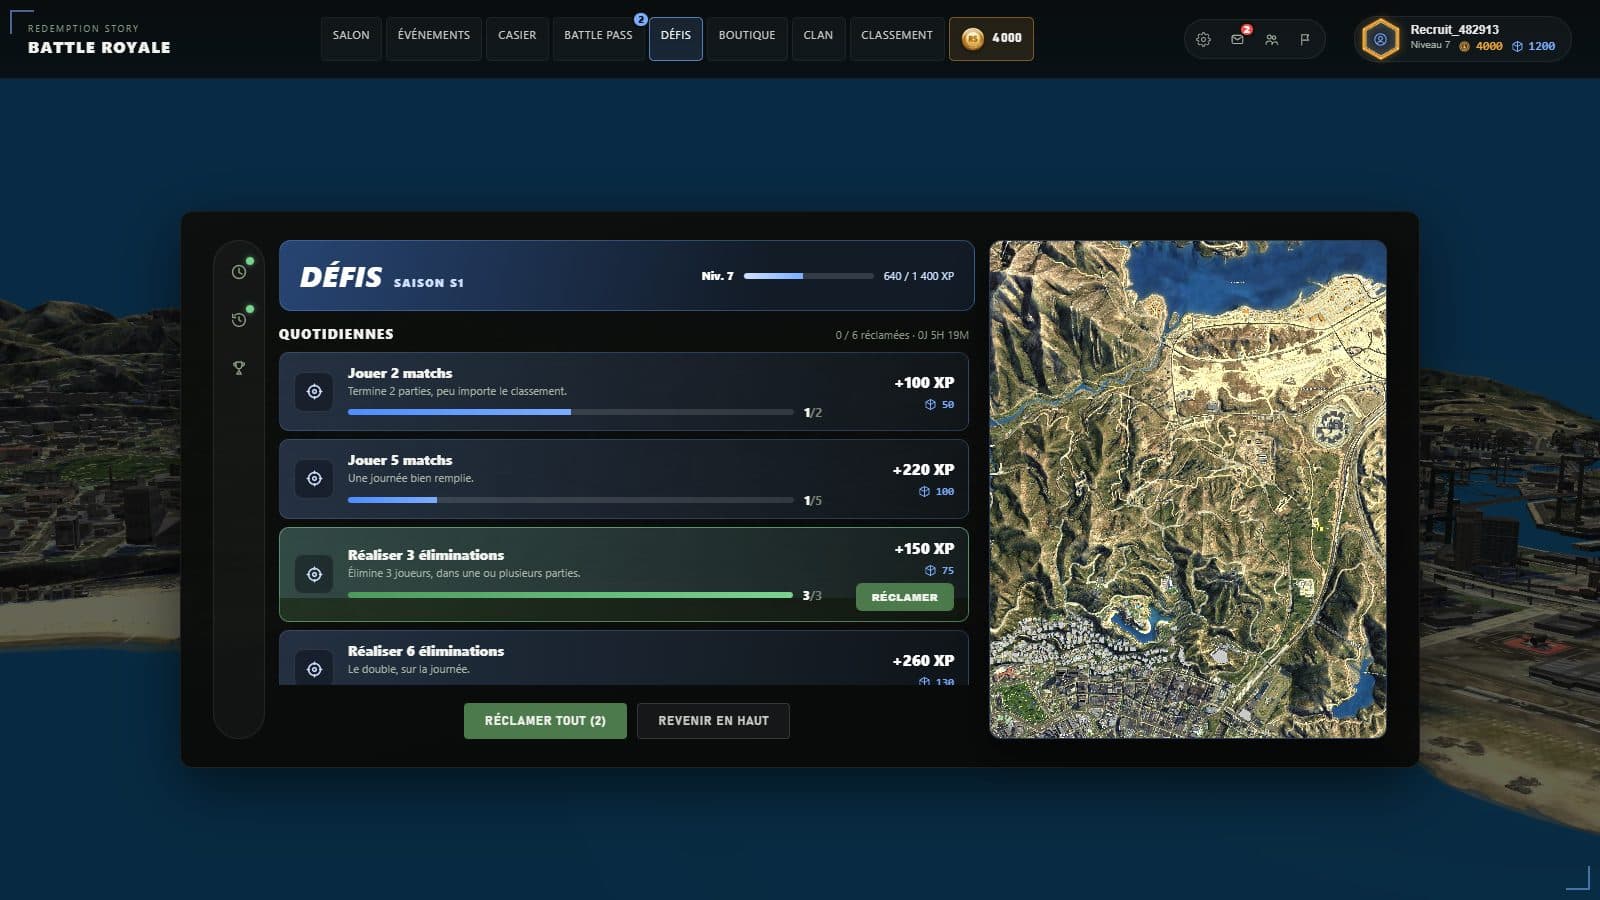Click the "Jouer 2 matchs" challenge title
The width and height of the screenshot is (1600, 900).
[x=400, y=373]
